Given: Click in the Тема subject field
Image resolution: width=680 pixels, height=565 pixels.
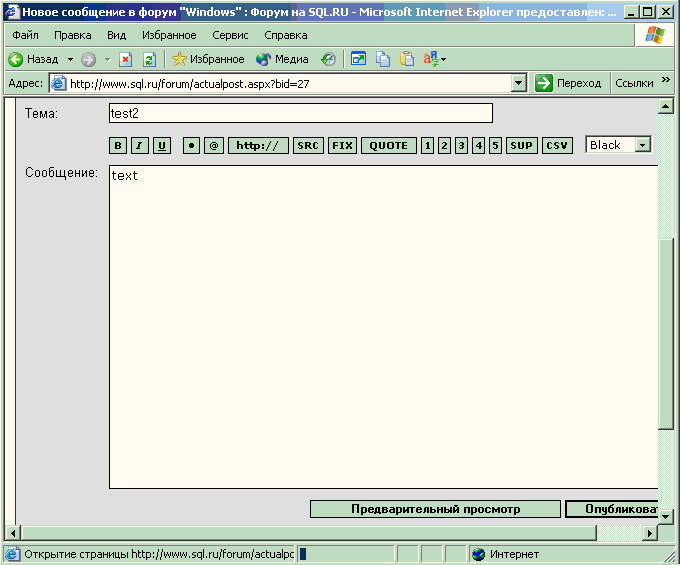Looking at the screenshot, I should click(x=300, y=113).
